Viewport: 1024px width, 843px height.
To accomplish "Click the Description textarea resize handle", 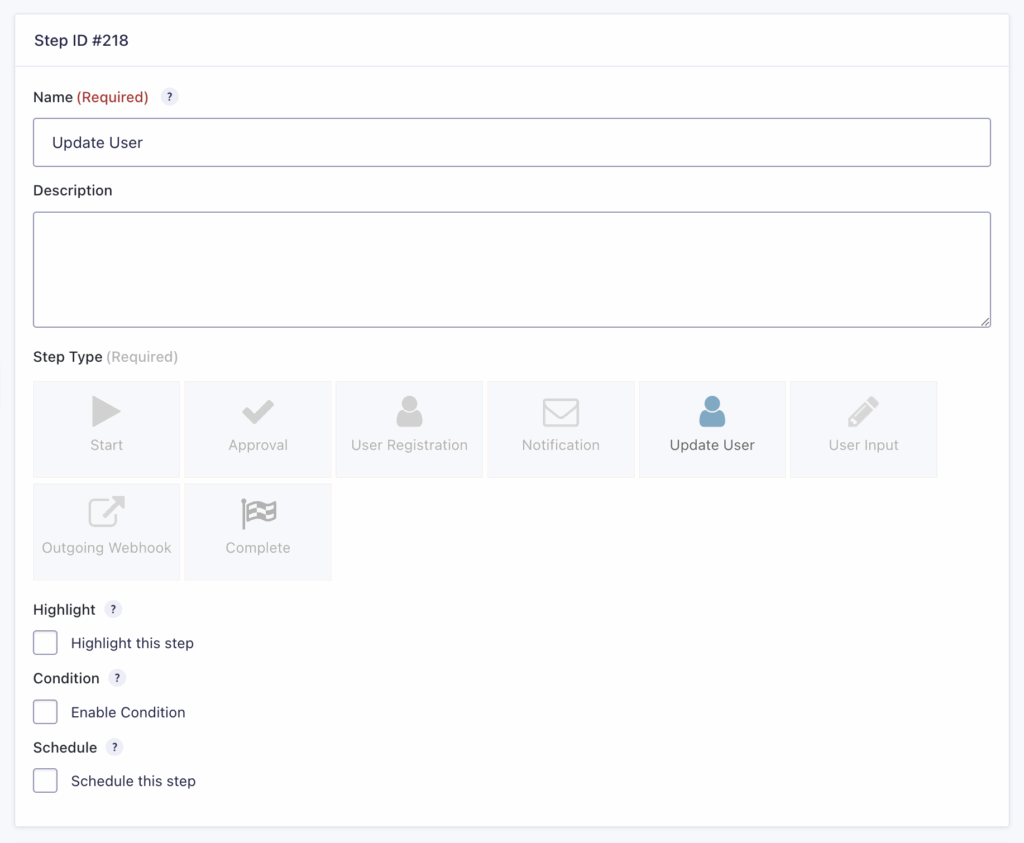I will [985, 322].
